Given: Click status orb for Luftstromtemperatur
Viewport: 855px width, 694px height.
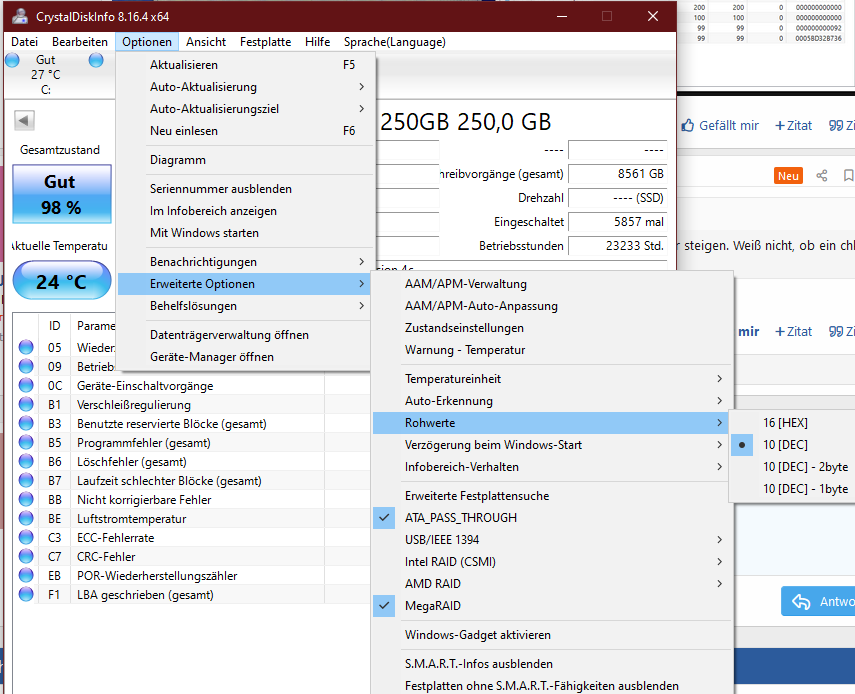Looking at the screenshot, I should coord(26,518).
